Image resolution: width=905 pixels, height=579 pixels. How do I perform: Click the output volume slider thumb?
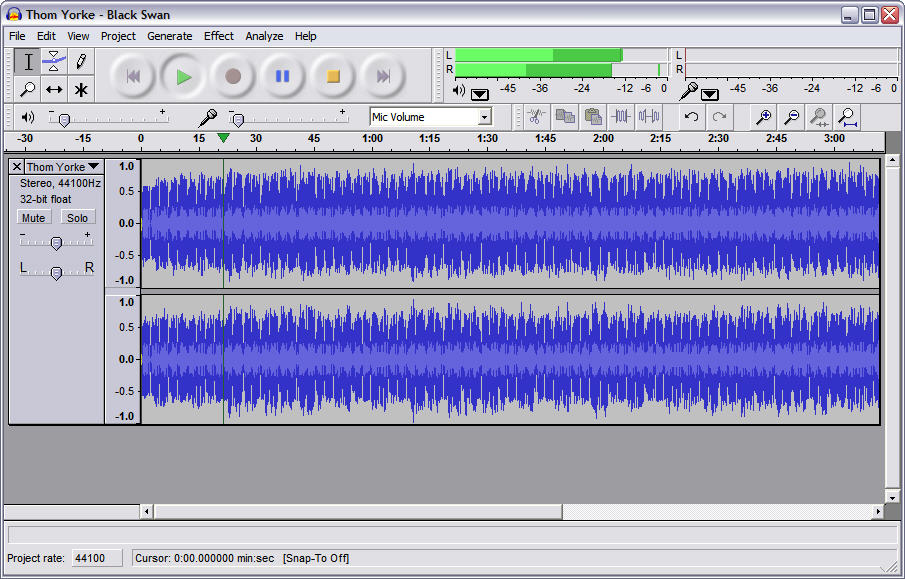pos(64,120)
